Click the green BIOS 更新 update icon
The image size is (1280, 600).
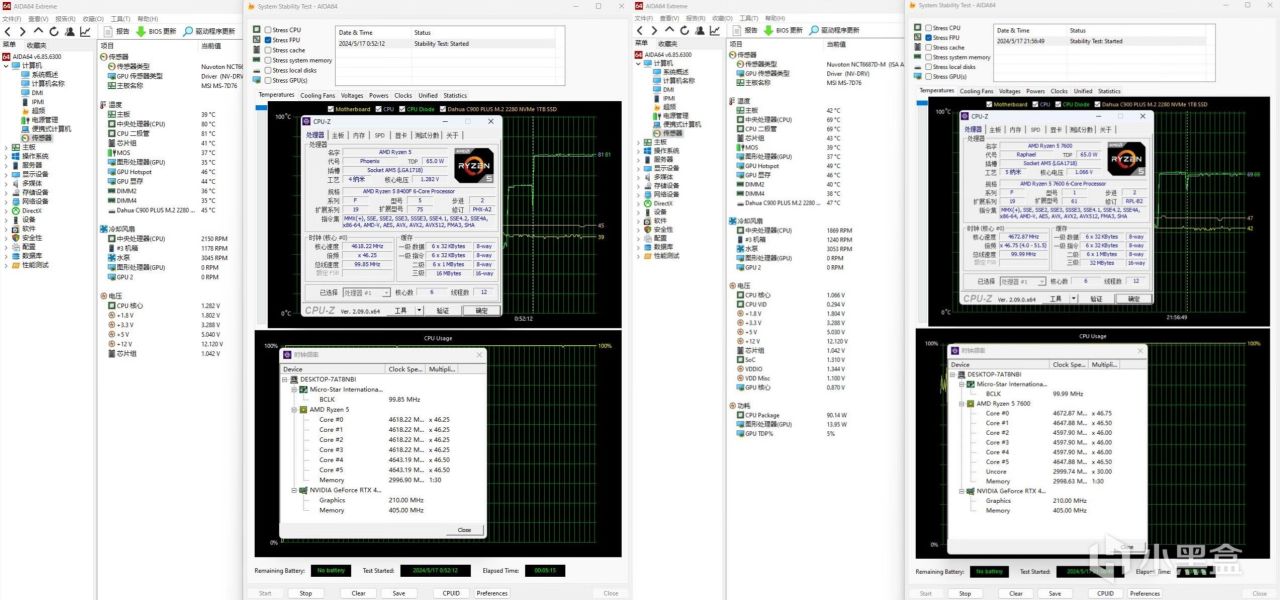(141, 31)
